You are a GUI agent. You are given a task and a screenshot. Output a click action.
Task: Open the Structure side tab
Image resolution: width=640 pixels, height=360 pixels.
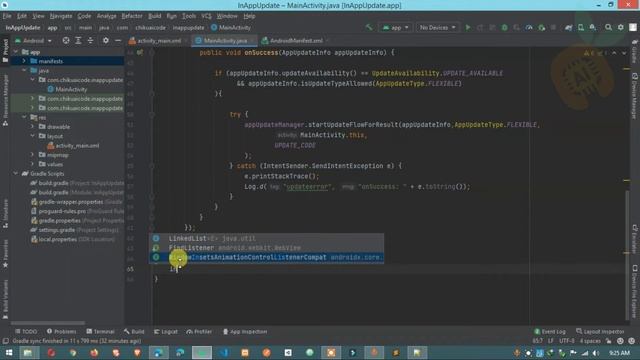pyautogui.click(x=5, y=213)
